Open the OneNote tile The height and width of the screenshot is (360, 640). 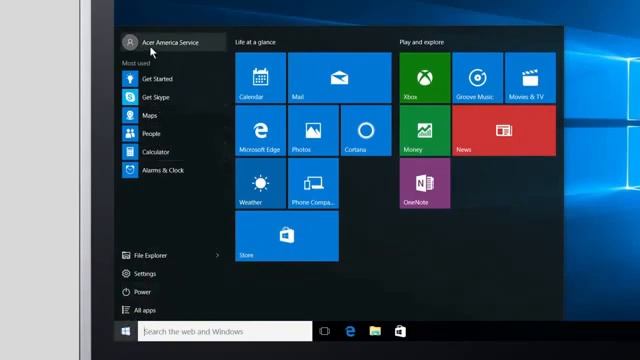425,183
